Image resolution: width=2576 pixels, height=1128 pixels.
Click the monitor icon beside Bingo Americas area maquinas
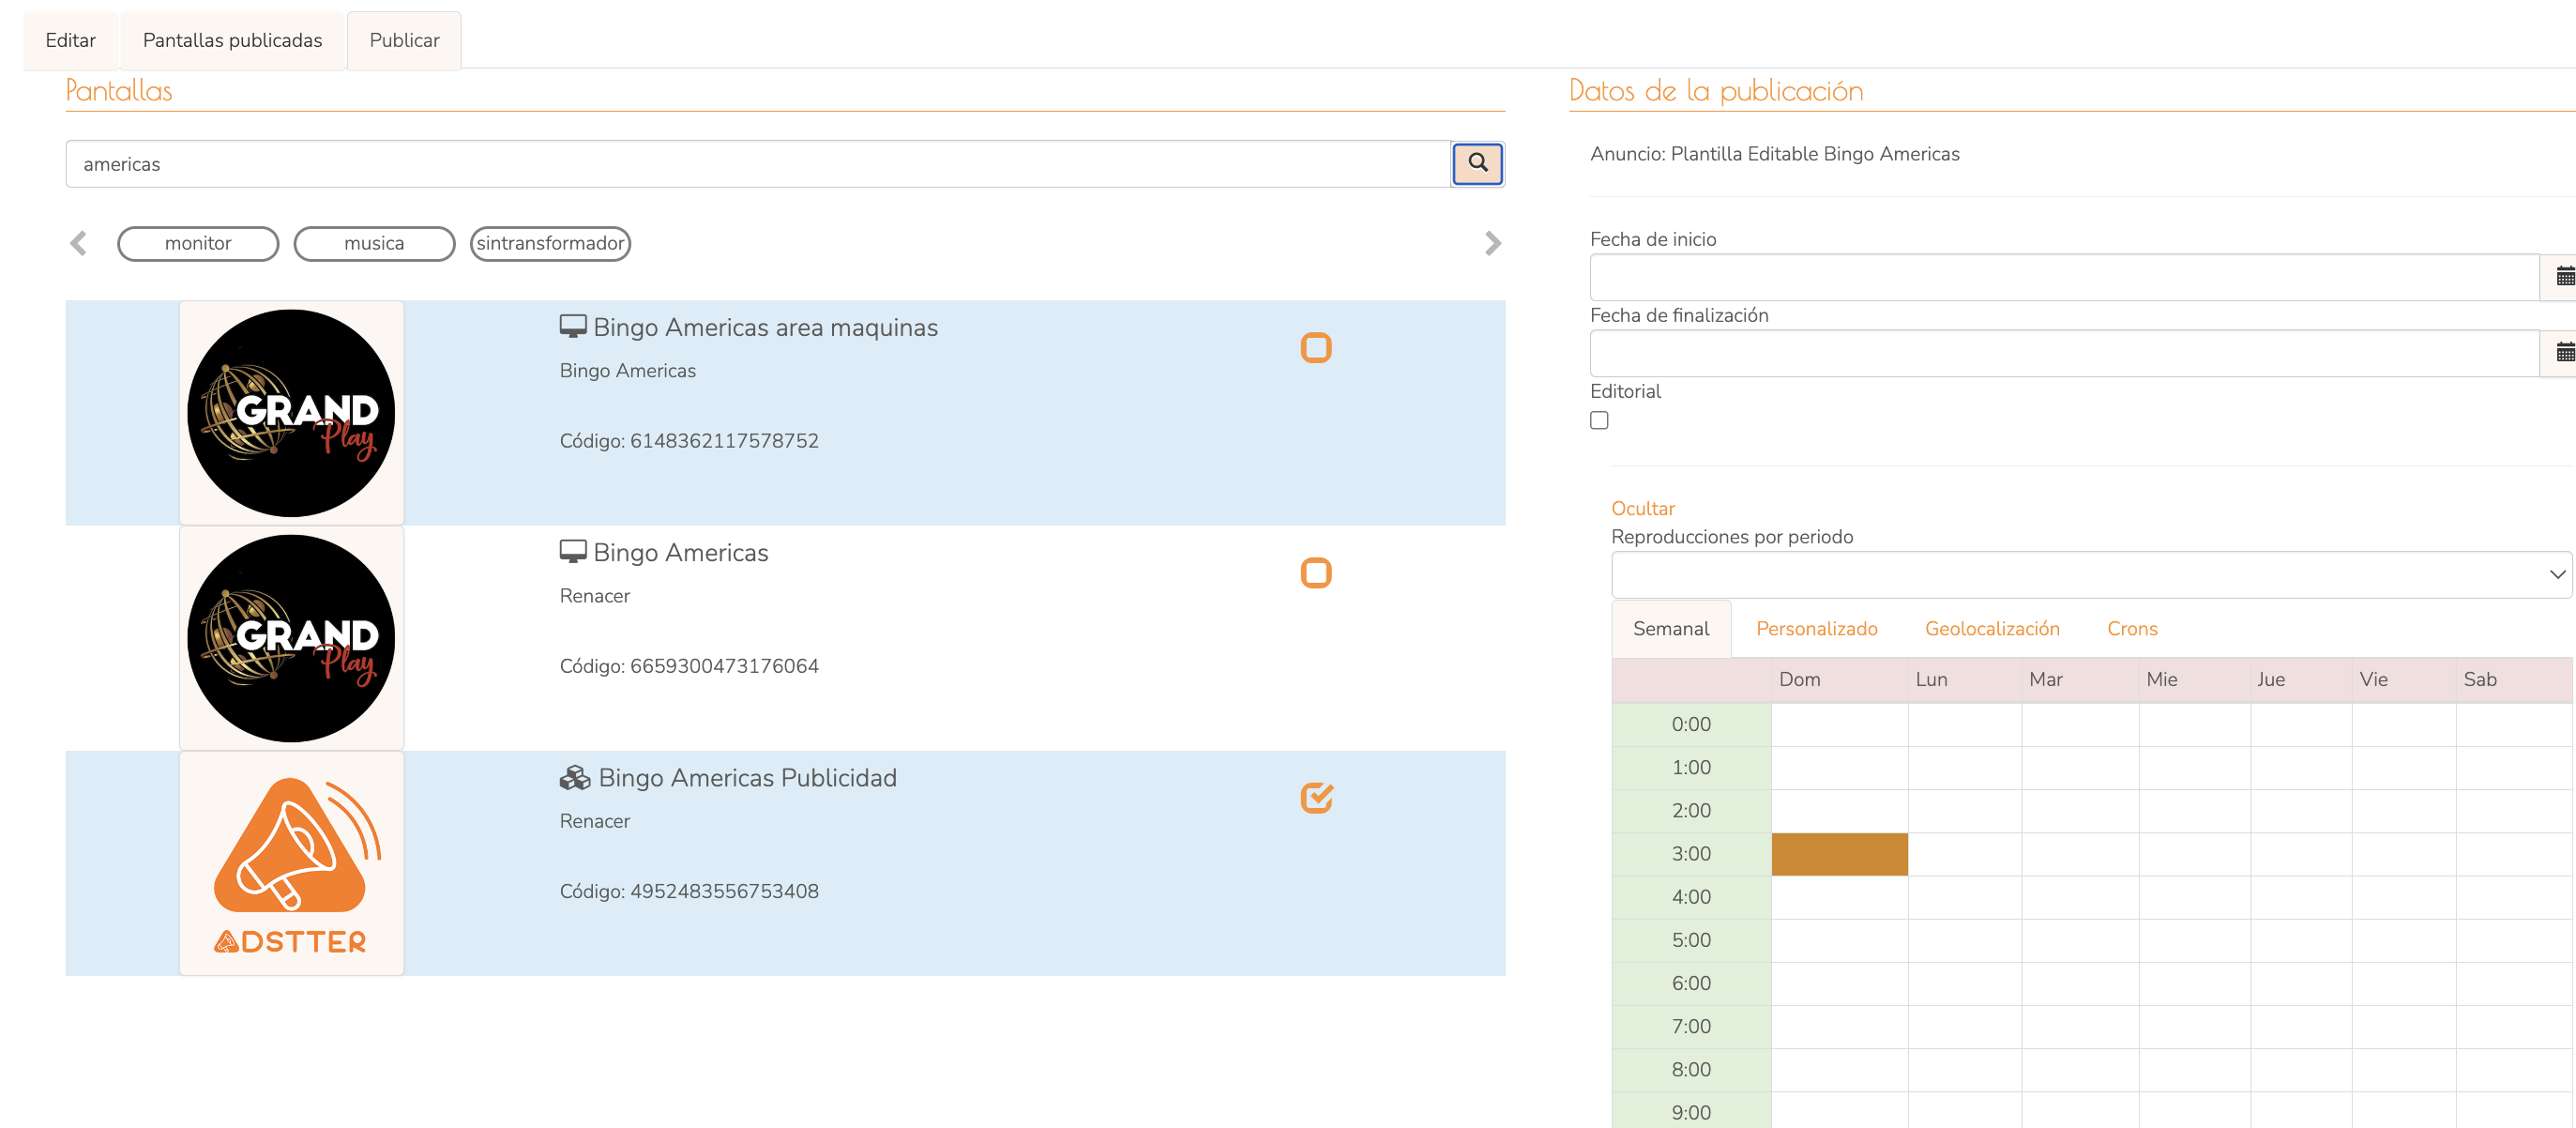point(573,327)
